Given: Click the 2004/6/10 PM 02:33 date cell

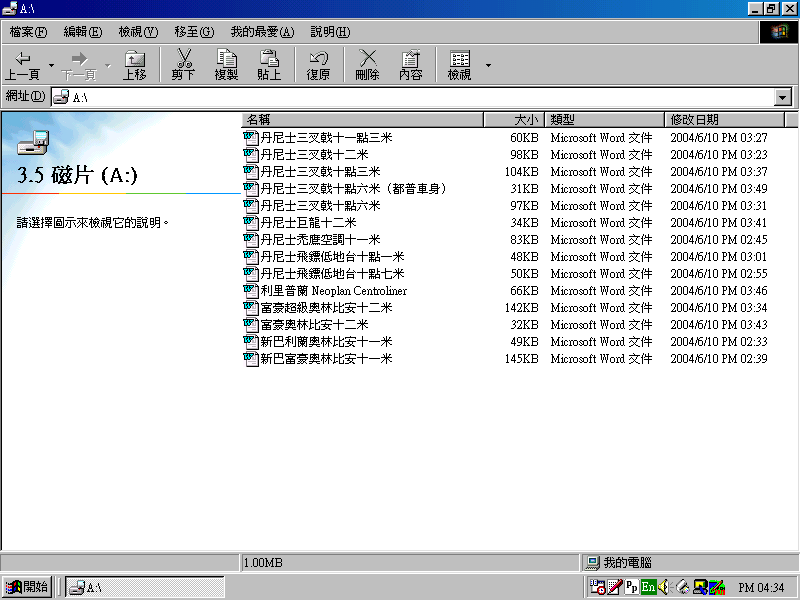Looking at the screenshot, I should click(719, 342).
